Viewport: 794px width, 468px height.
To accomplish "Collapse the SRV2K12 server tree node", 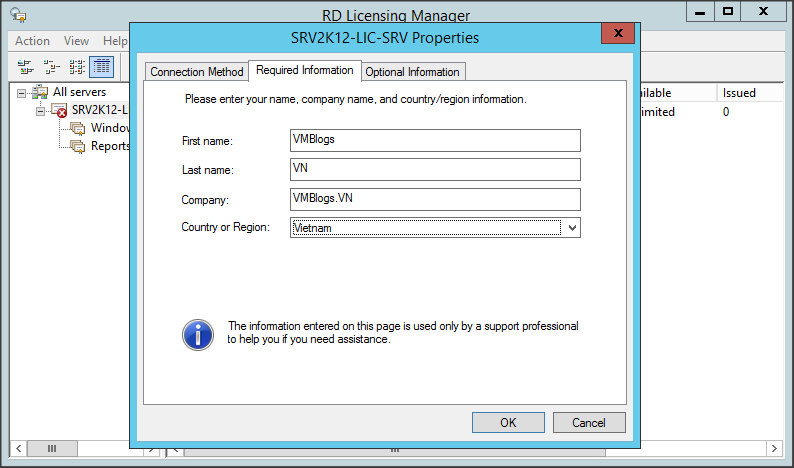I will tap(40, 110).
